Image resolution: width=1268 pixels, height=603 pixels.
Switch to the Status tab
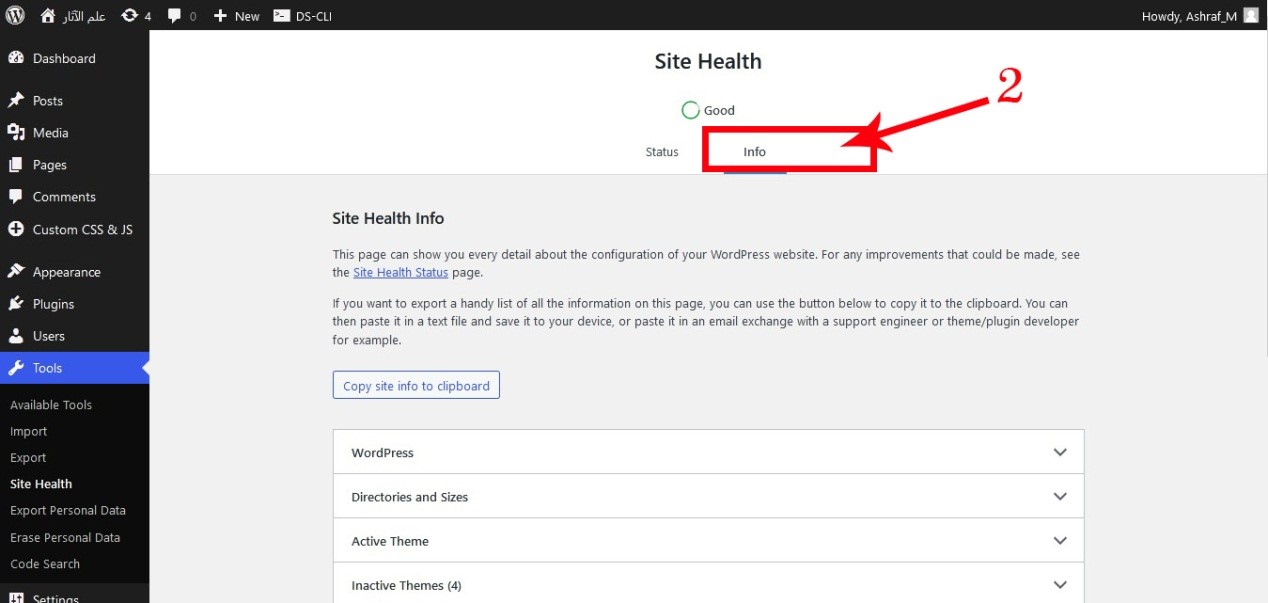click(662, 152)
